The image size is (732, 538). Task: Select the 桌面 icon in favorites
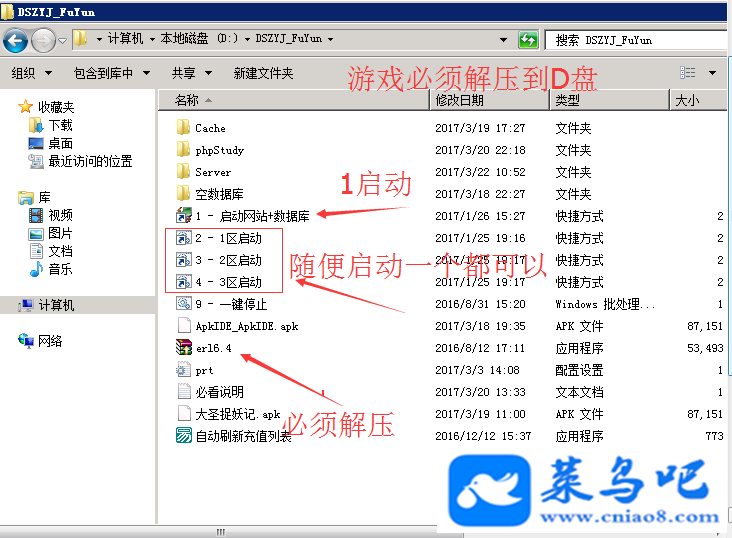point(36,143)
